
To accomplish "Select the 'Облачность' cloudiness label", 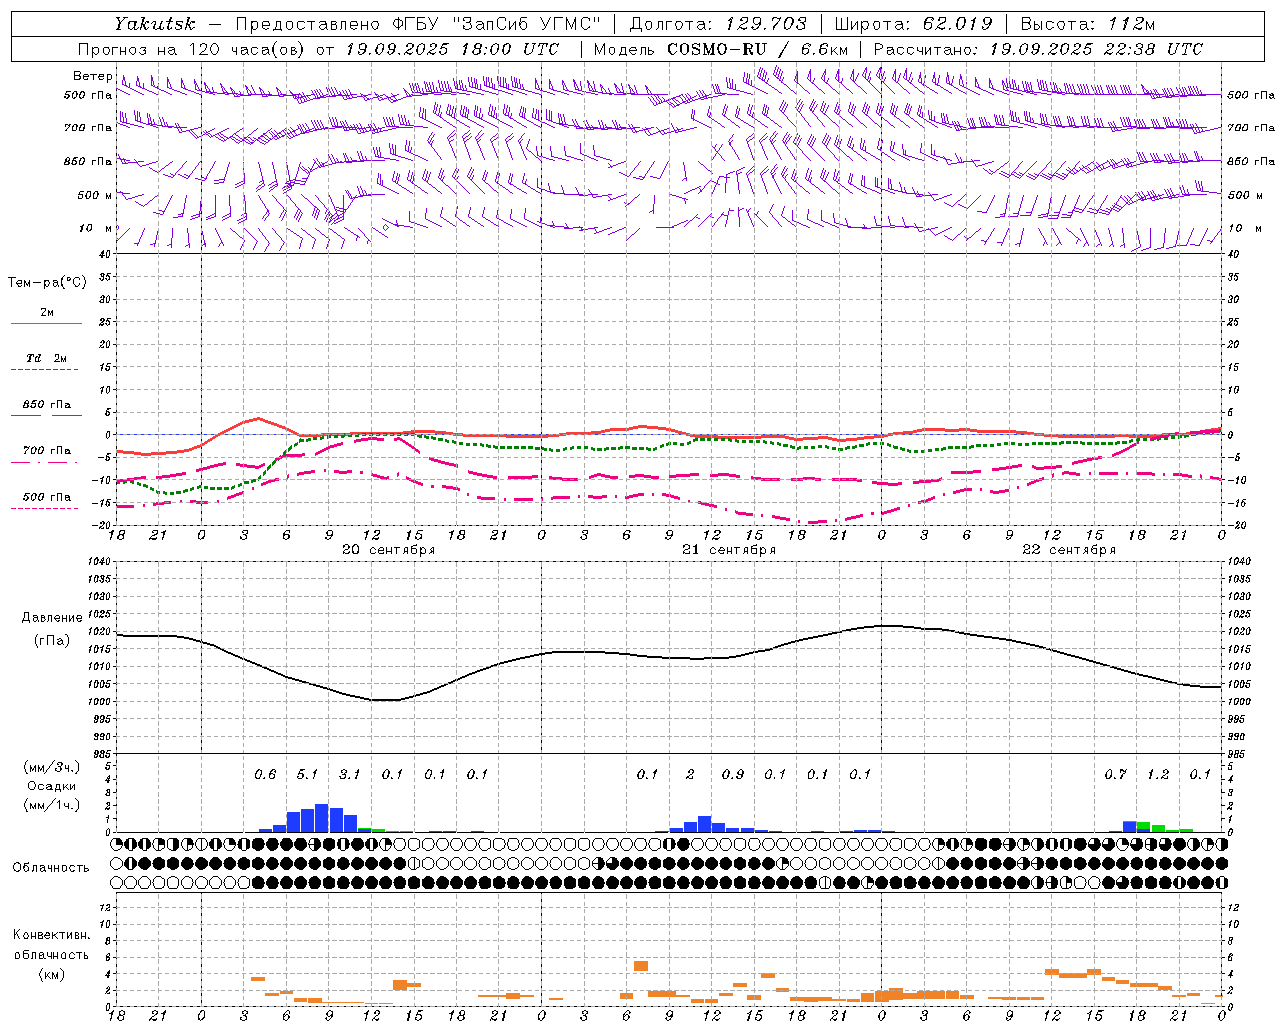I will pyautogui.click(x=51, y=868).
